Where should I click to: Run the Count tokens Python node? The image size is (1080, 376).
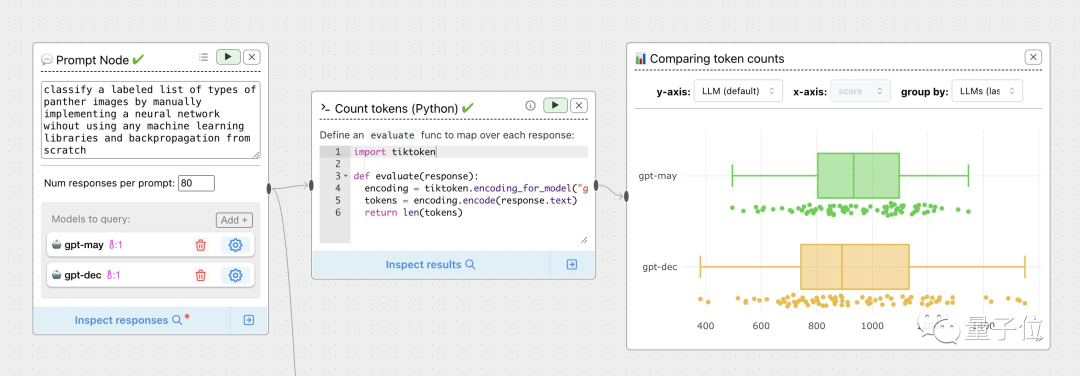click(555, 105)
